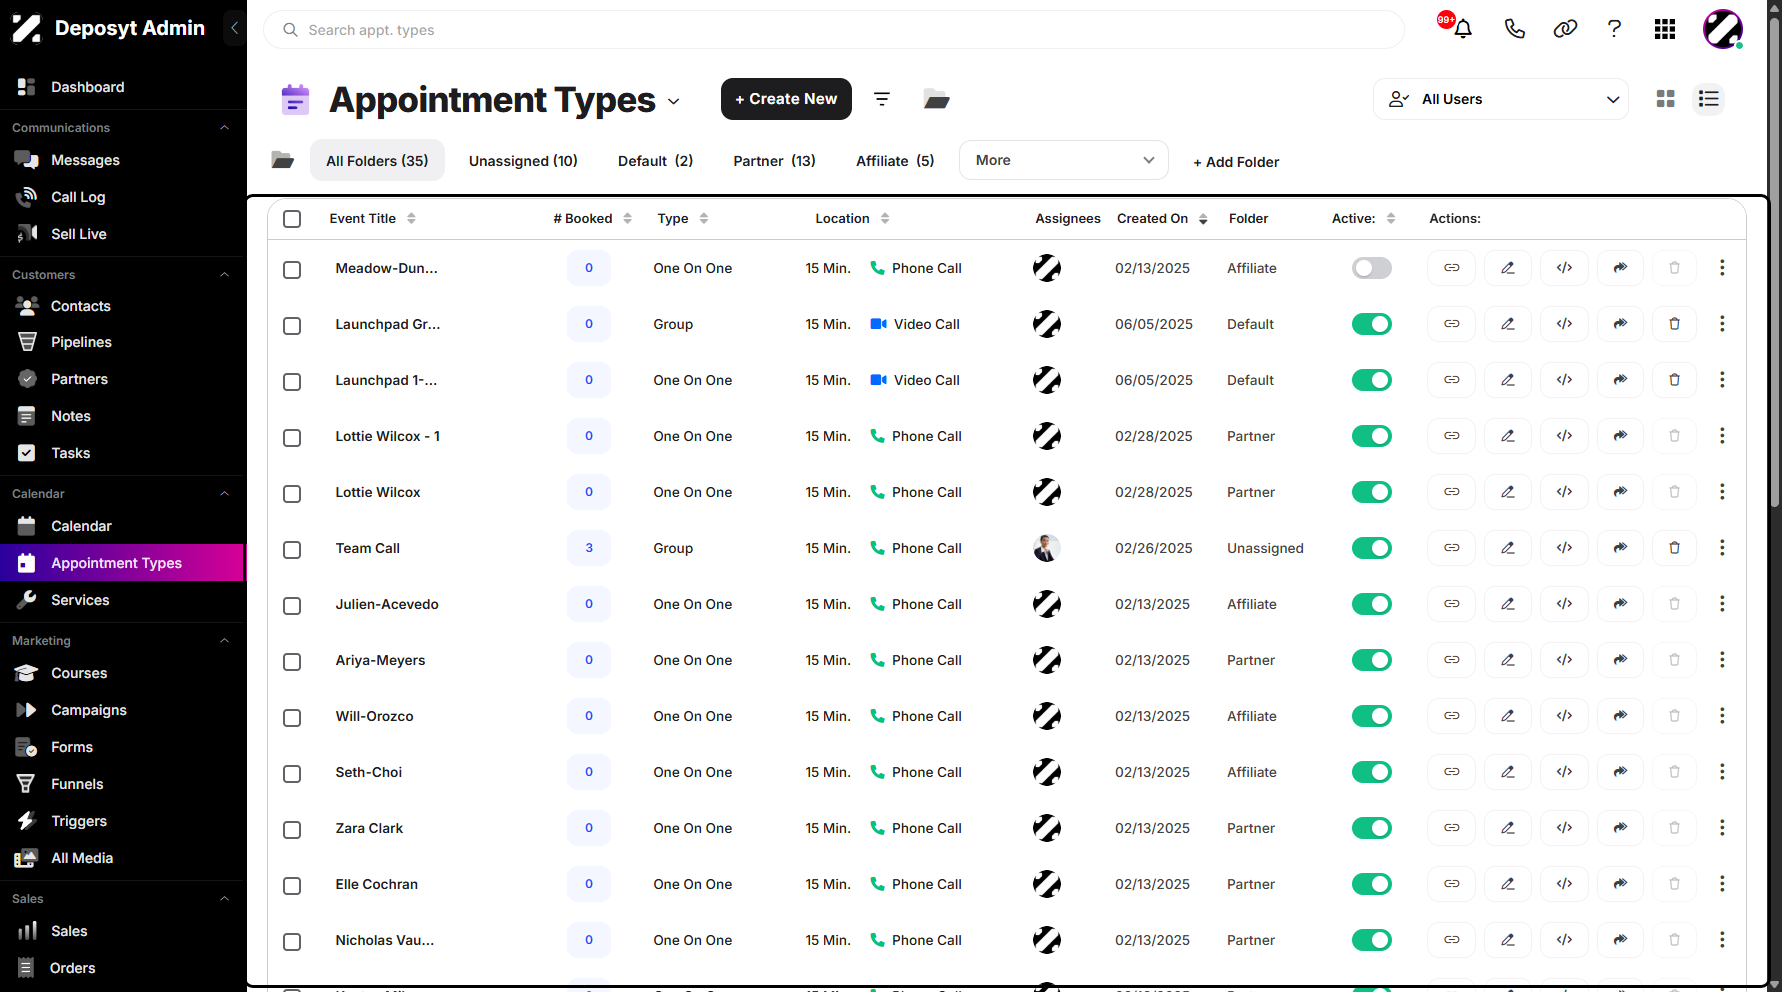Open the user profile avatar

pos(1723,29)
